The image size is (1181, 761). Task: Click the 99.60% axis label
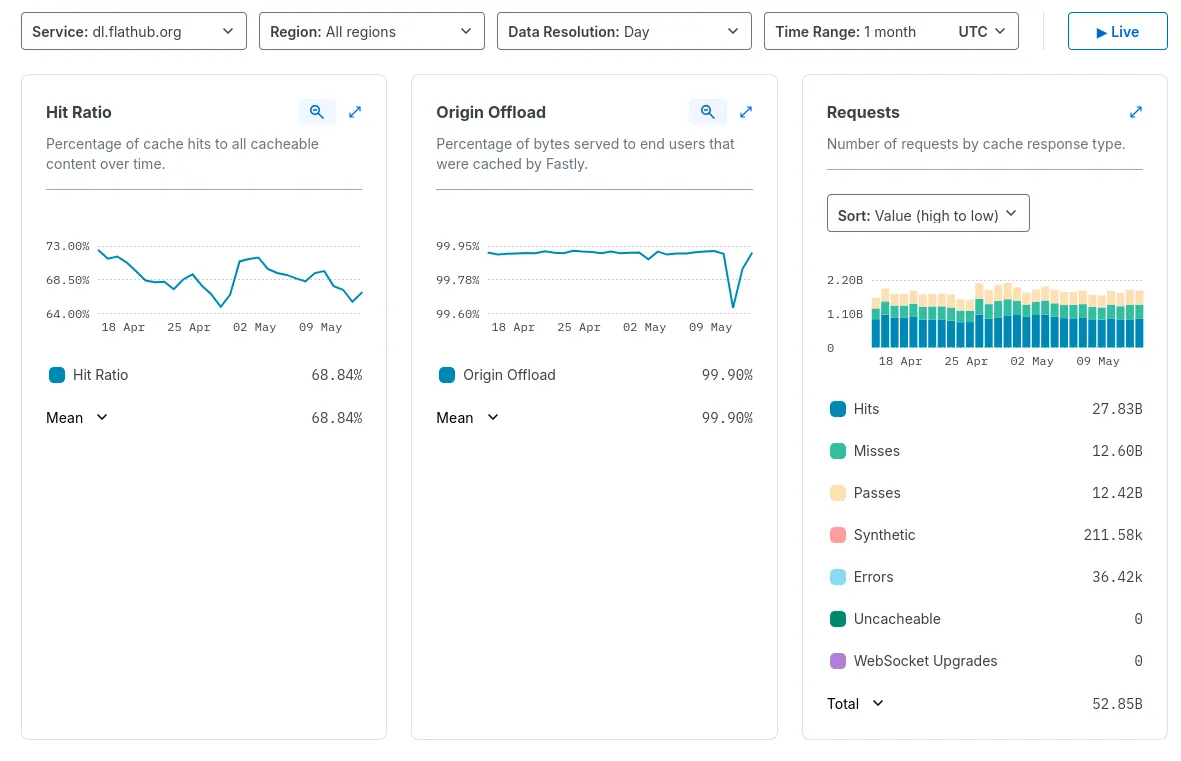458,314
